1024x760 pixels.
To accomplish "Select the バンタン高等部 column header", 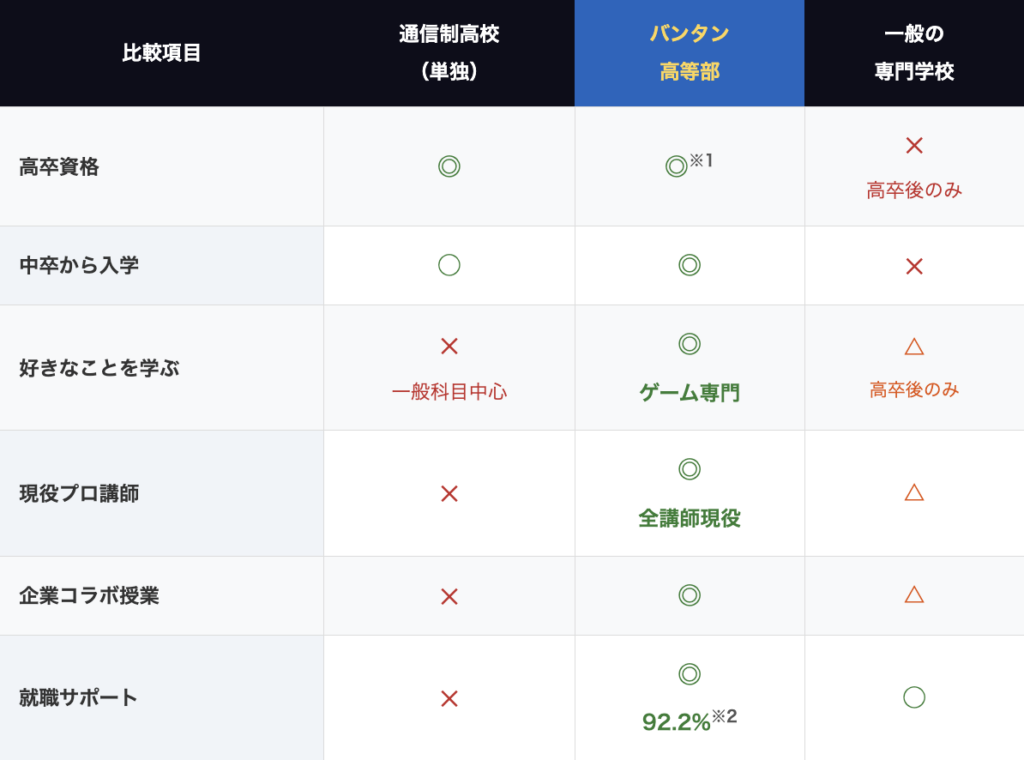I will [689, 53].
